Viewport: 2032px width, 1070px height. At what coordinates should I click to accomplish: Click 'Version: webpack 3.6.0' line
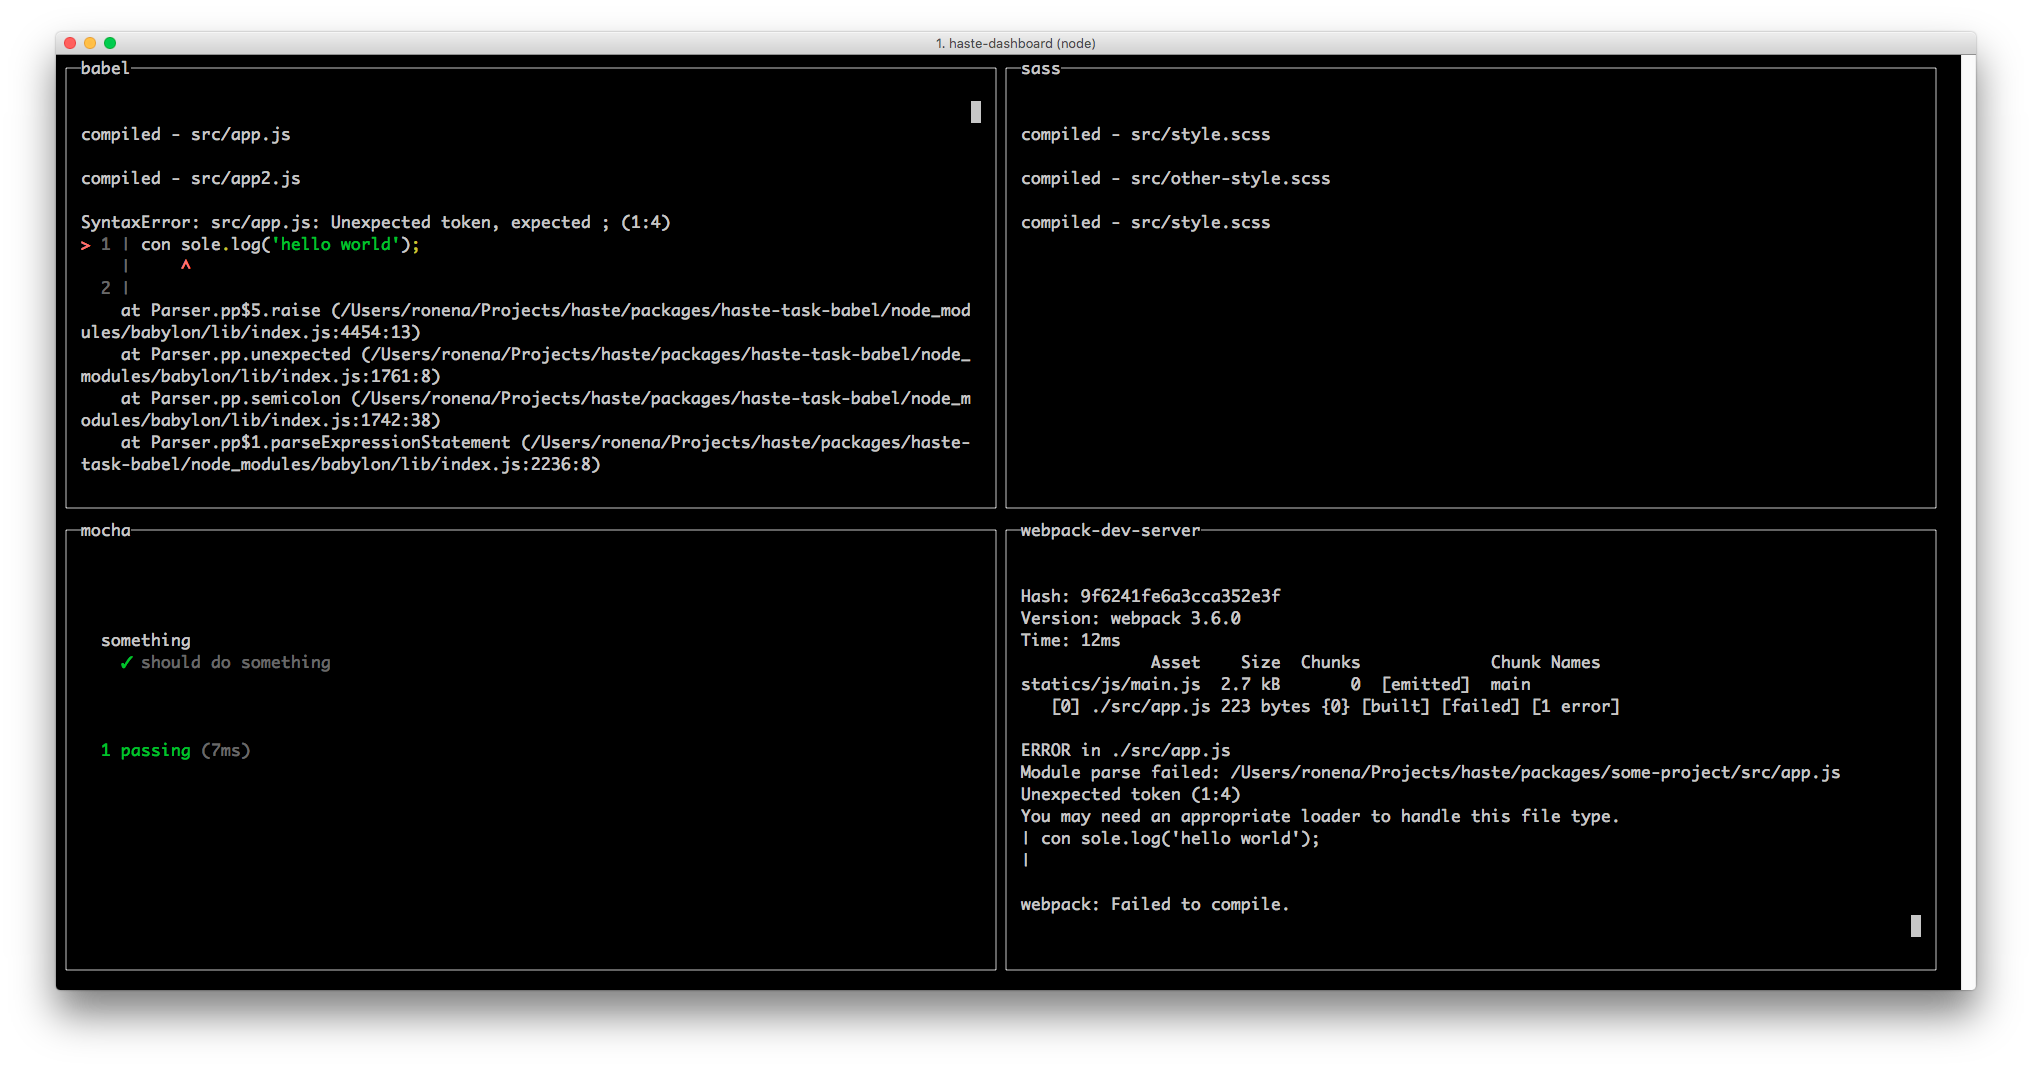point(1131,618)
